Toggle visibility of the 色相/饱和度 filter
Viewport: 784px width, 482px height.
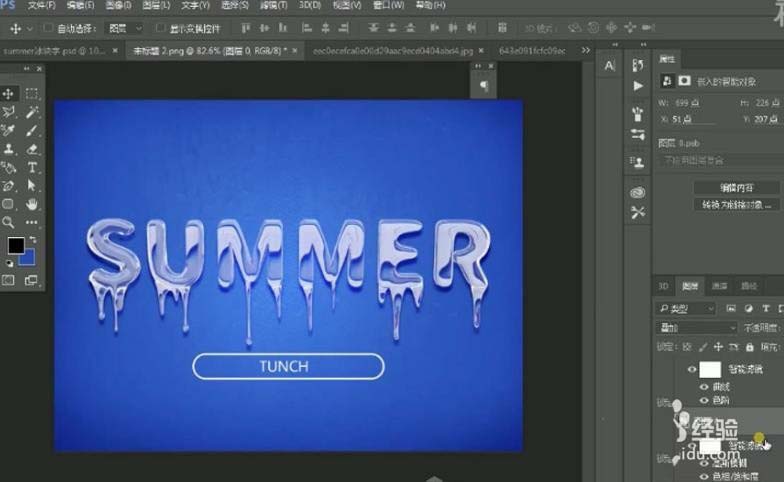pyautogui.click(x=704, y=476)
